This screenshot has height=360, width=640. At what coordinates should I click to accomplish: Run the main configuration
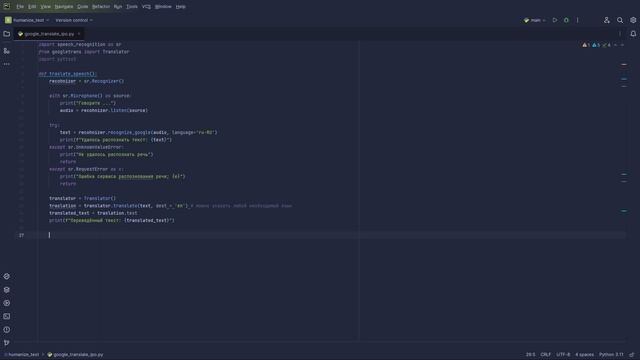click(555, 20)
